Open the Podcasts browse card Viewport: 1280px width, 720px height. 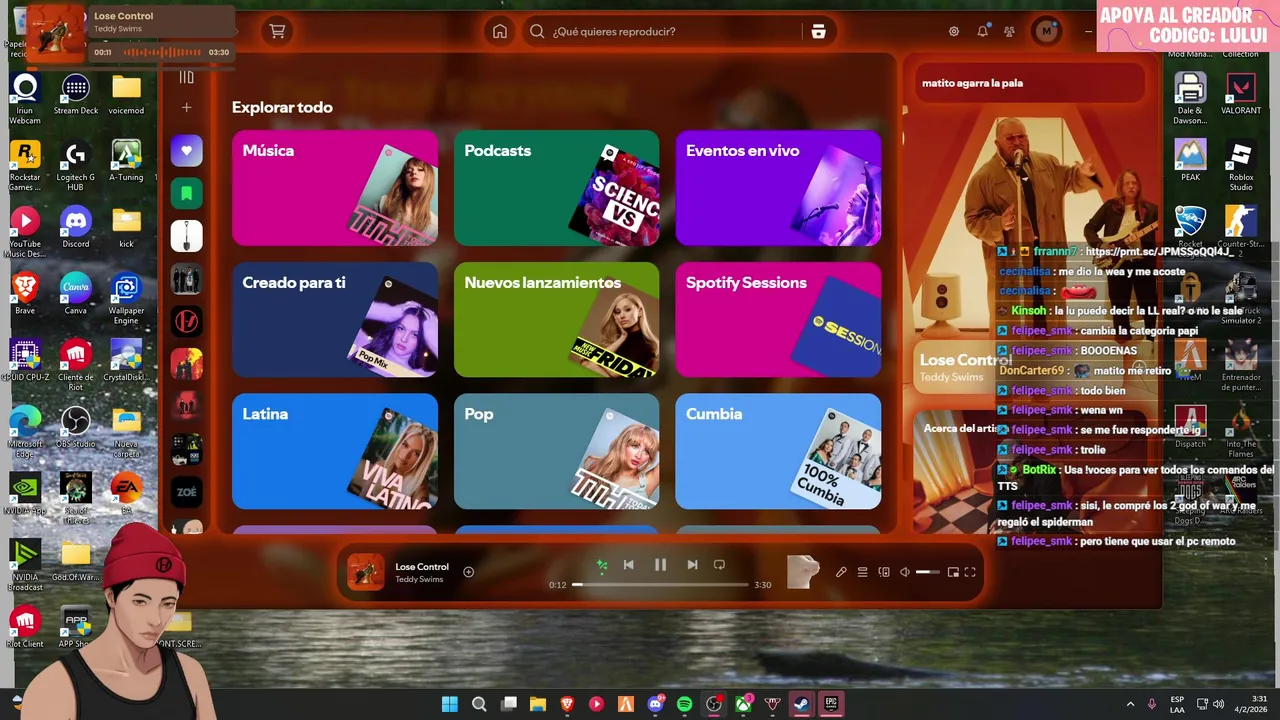pyautogui.click(x=557, y=188)
